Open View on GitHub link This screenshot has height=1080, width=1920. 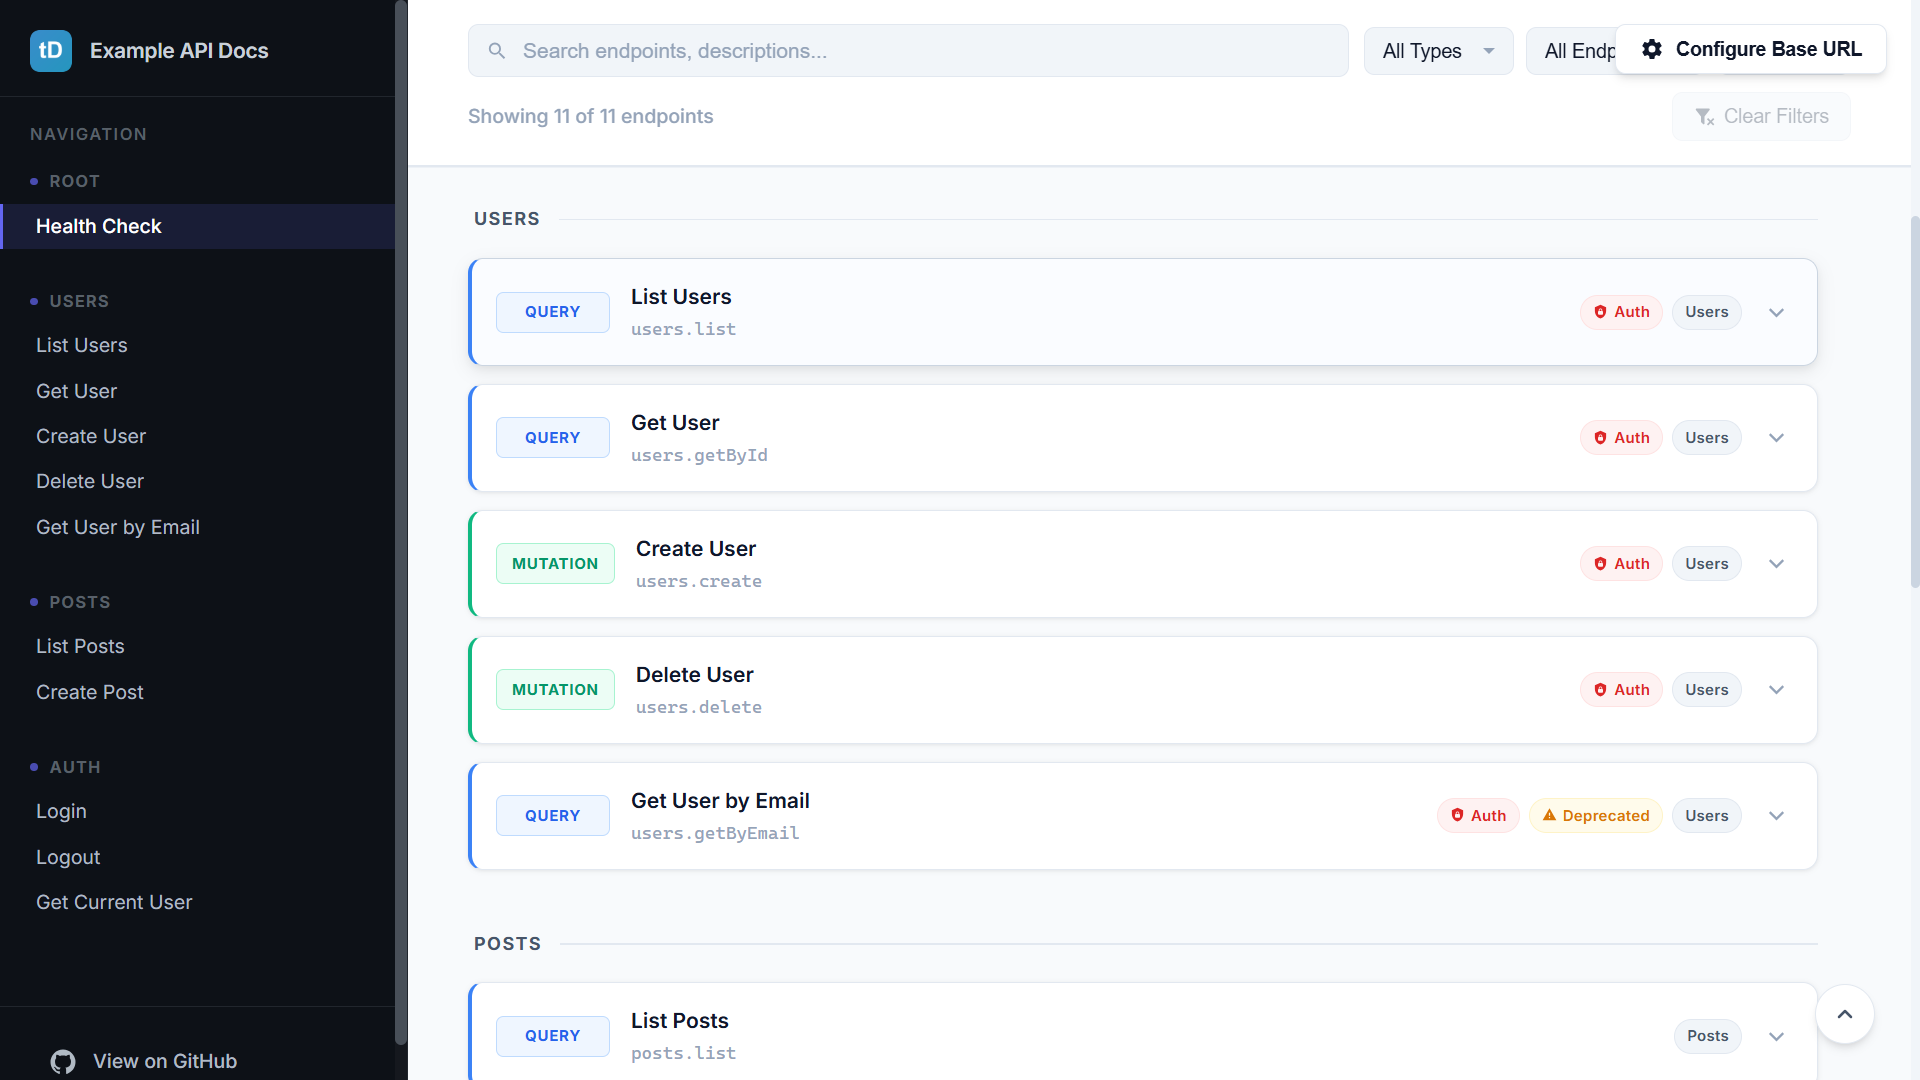144,1061
